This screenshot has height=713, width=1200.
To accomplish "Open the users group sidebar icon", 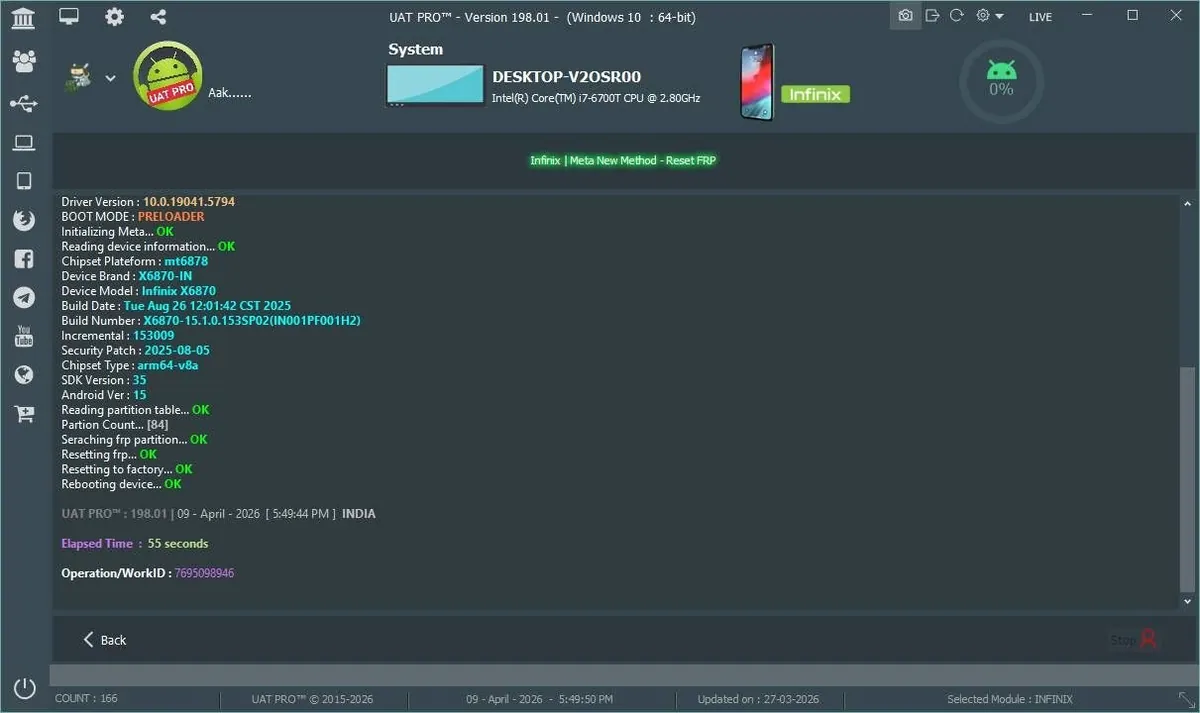I will [x=24, y=61].
